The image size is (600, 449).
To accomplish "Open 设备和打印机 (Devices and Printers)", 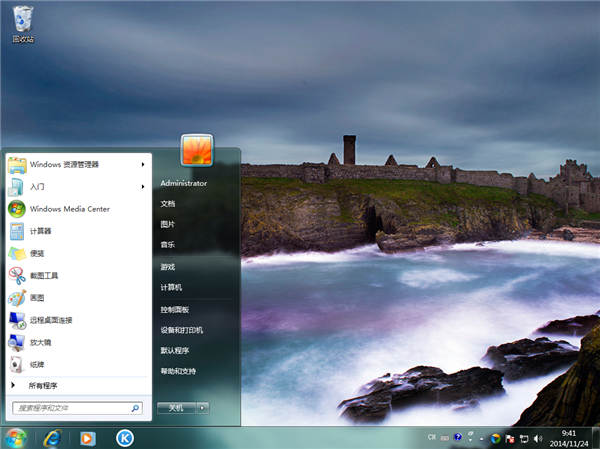I will coord(182,330).
